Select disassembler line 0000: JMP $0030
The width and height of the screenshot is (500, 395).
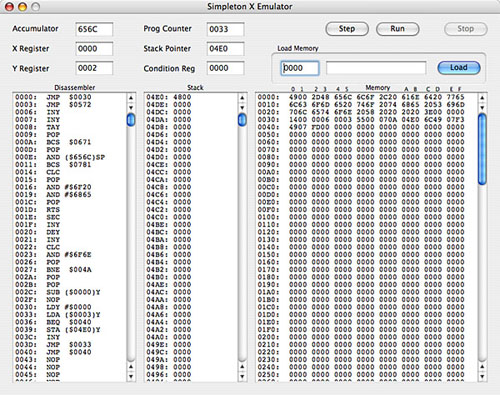[x=53, y=97]
